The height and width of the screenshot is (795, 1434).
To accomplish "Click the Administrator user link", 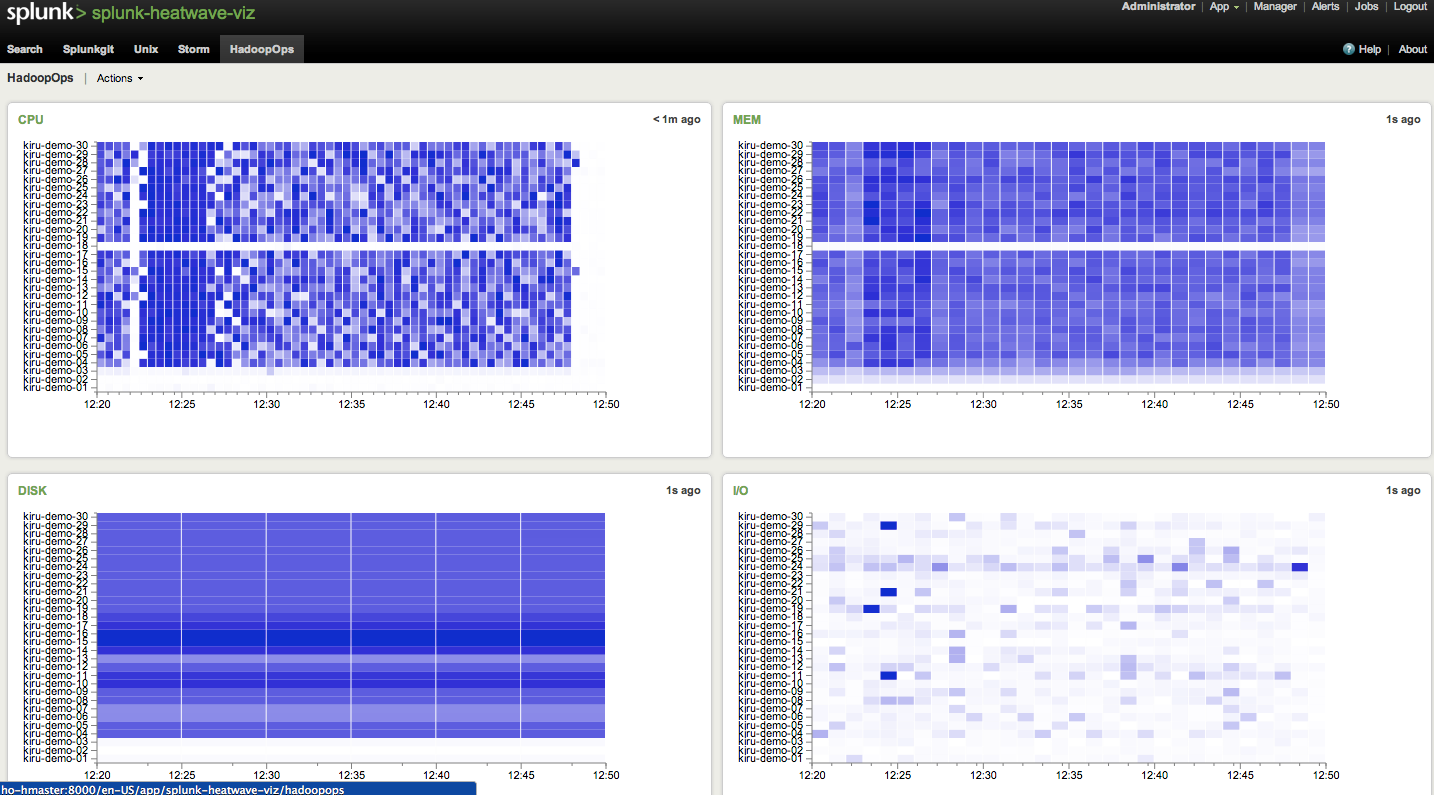I will coord(1158,6).
